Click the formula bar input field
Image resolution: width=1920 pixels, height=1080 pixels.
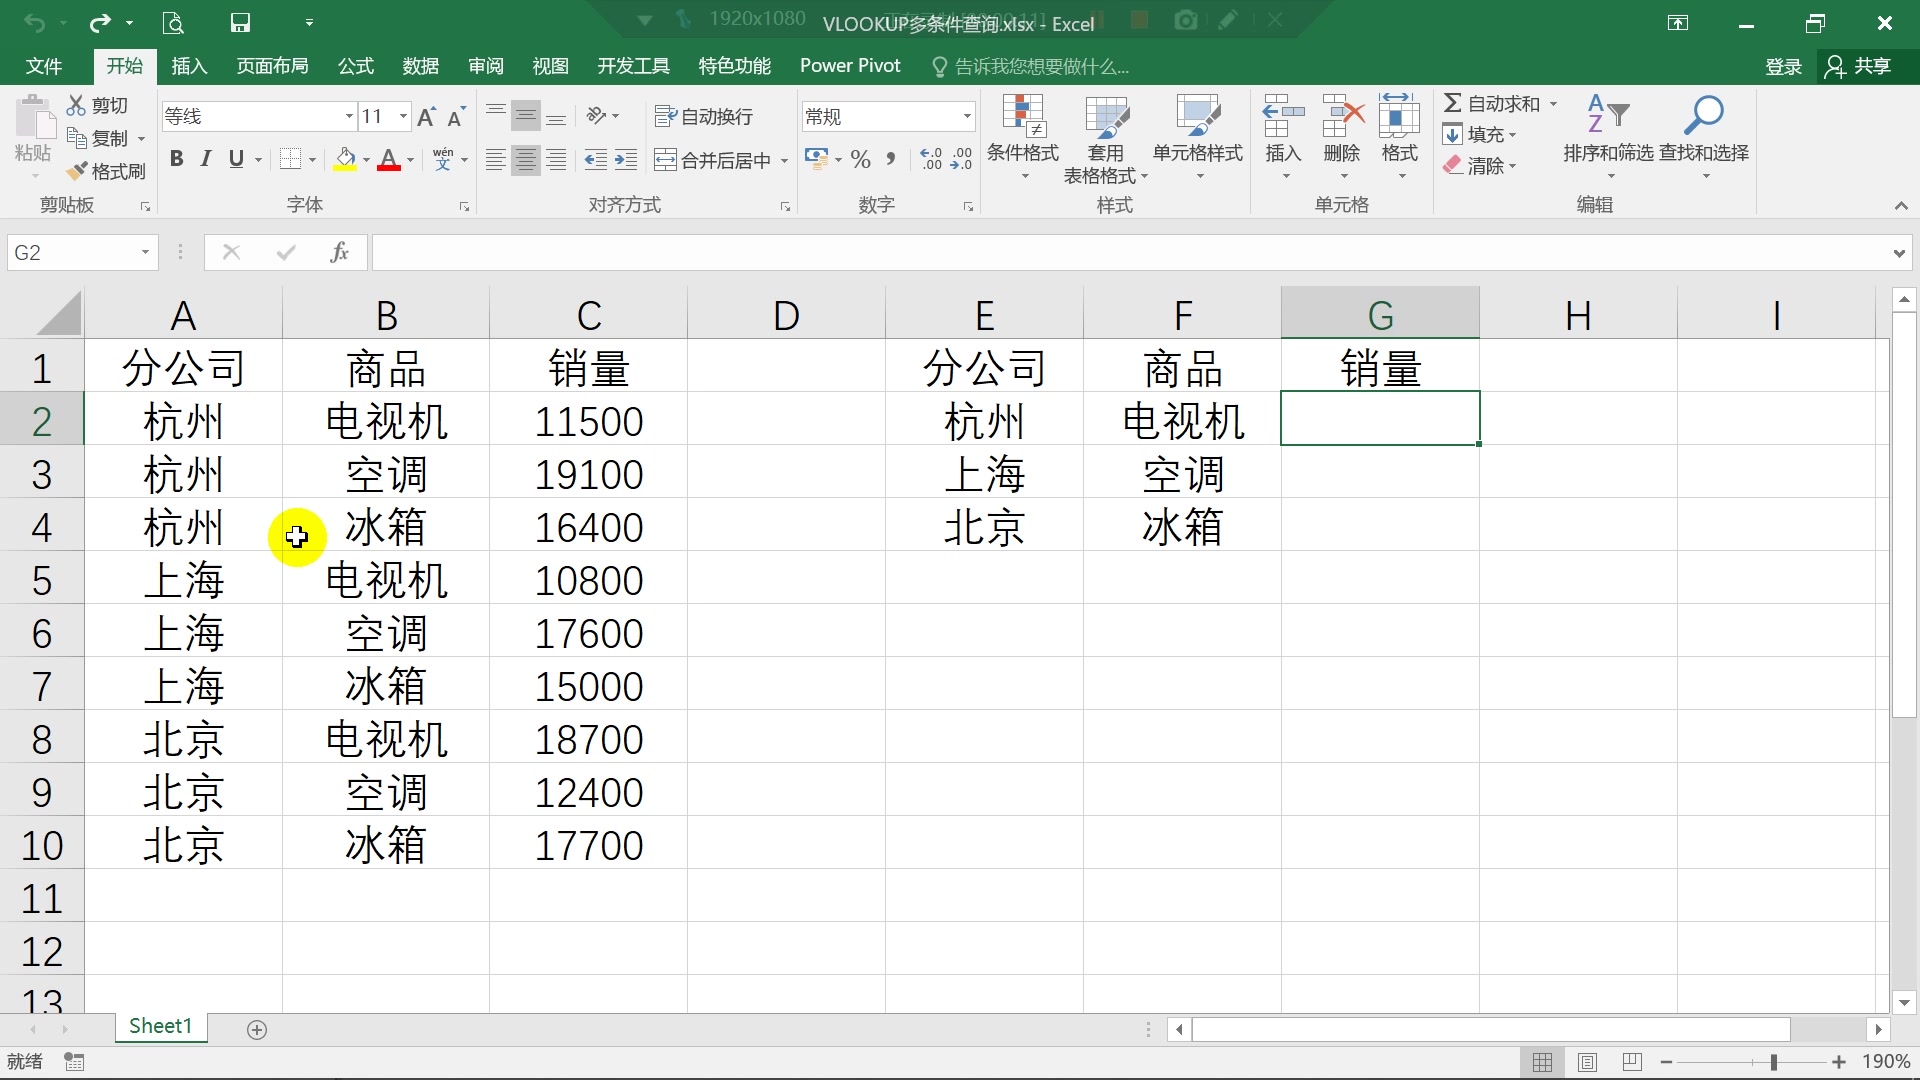1130,252
